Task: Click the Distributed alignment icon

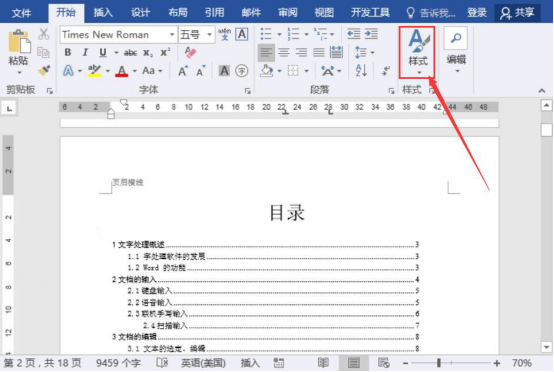Action: click(x=336, y=52)
